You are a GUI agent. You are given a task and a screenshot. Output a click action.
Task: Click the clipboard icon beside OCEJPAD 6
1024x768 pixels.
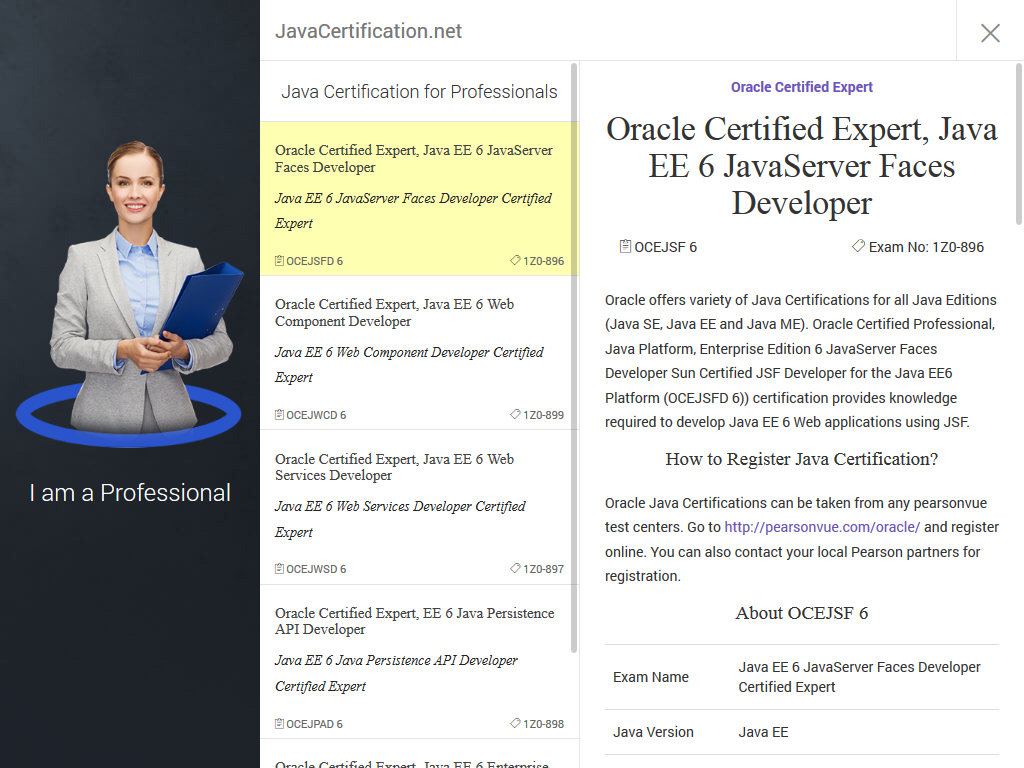(x=277, y=723)
